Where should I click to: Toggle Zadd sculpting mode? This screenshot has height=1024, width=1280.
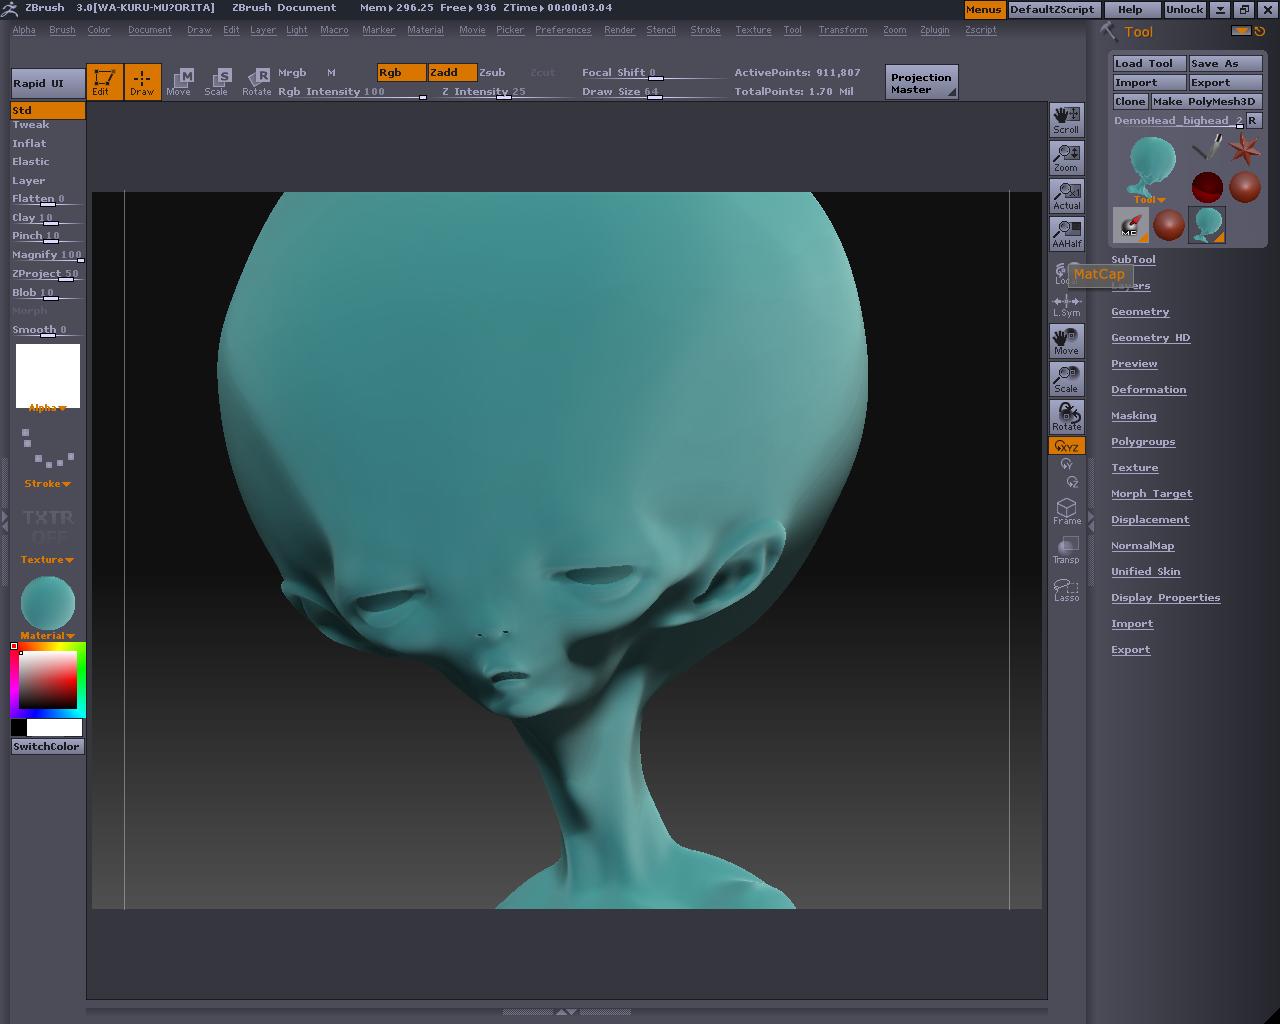[452, 73]
